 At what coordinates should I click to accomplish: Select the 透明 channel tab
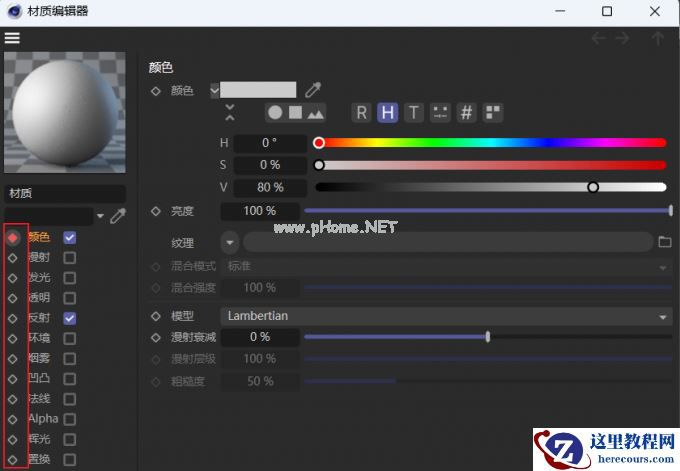coord(39,298)
